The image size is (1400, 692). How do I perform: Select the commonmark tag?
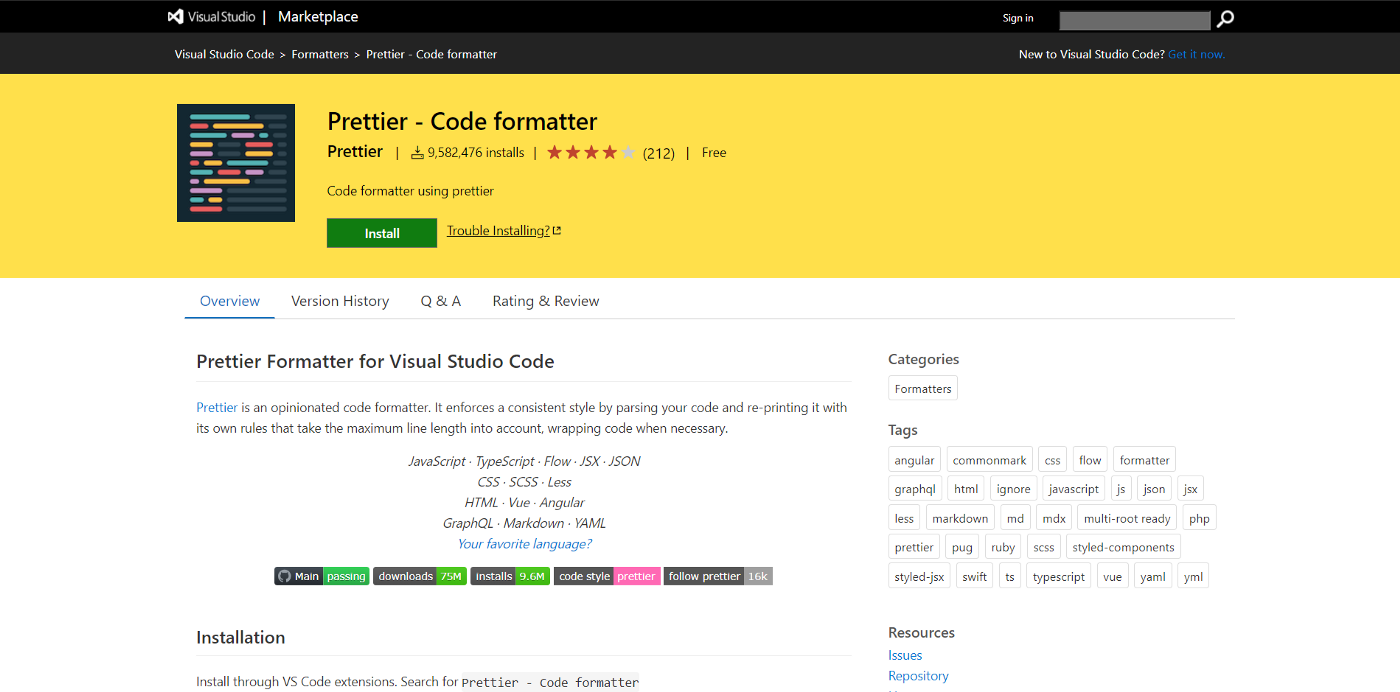point(990,460)
